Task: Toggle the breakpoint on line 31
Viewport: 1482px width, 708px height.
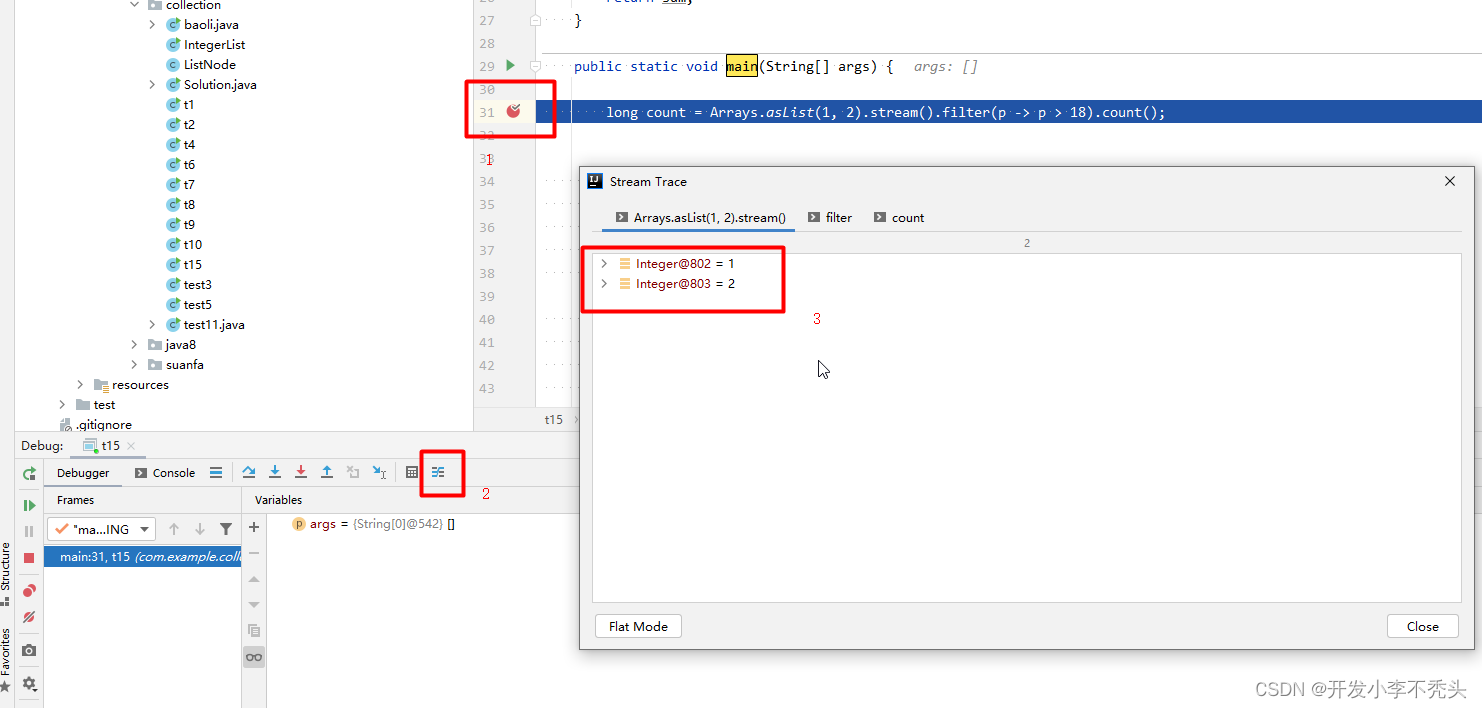Action: click(x=512, y=111)
